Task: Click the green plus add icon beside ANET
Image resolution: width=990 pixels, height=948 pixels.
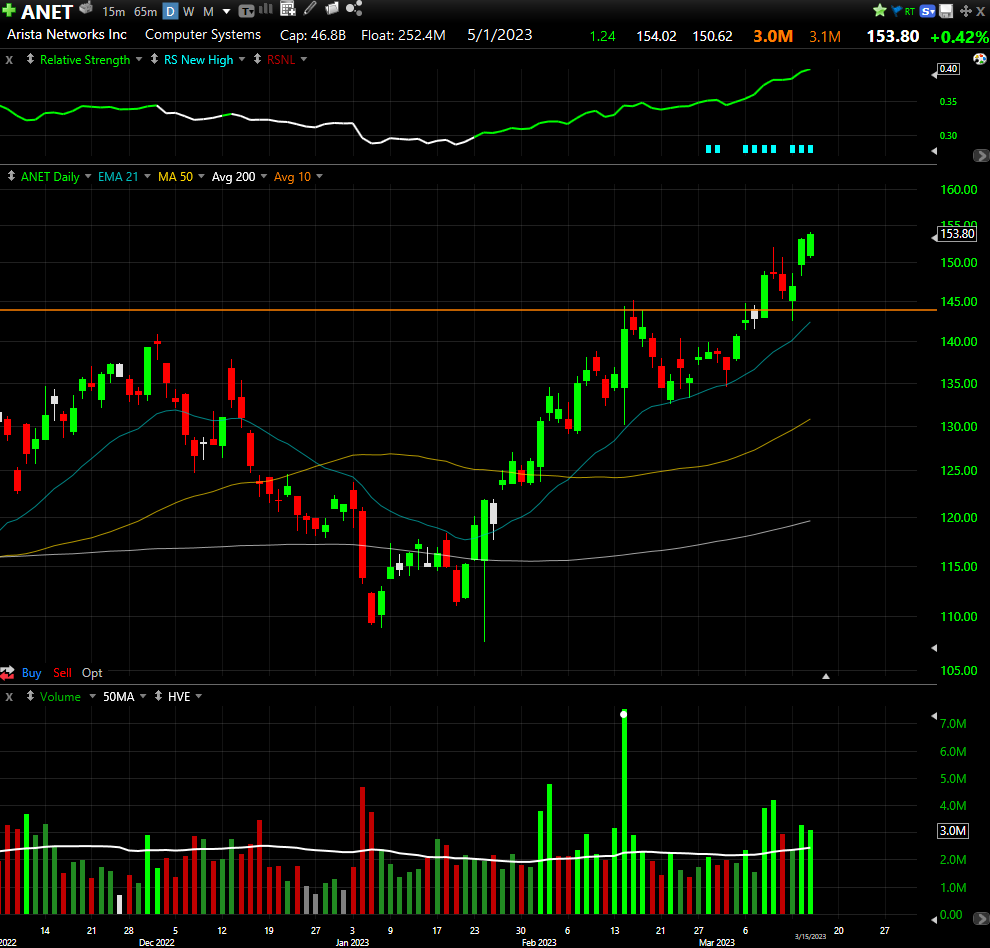Action: click(x=8, y=10)
